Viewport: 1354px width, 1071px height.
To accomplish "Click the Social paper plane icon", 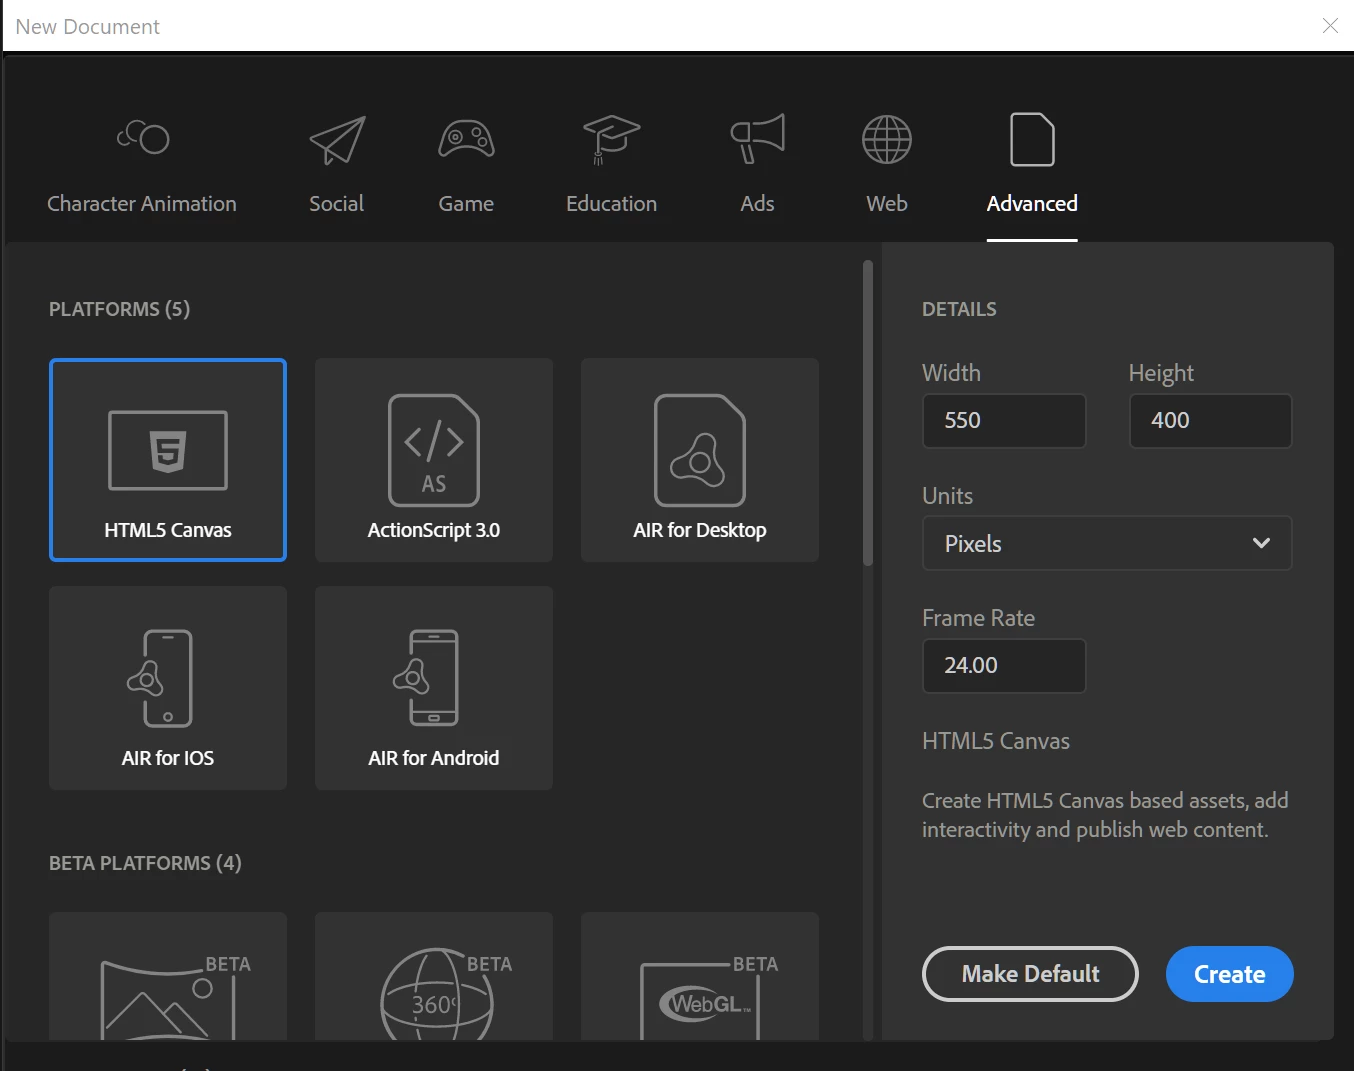I will click(x=337, y=140).
